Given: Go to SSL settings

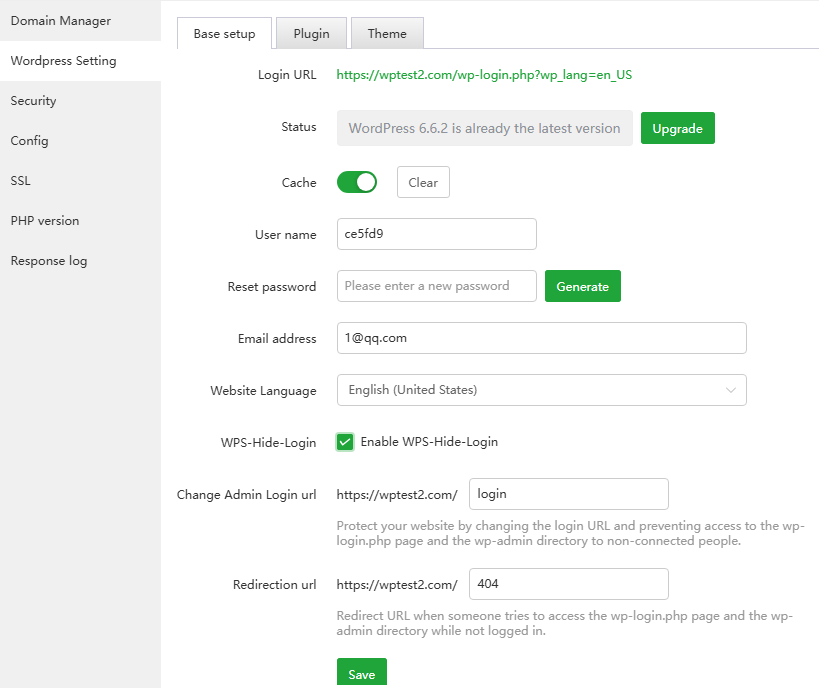Looking at the screenshot, I should point(21,181).
